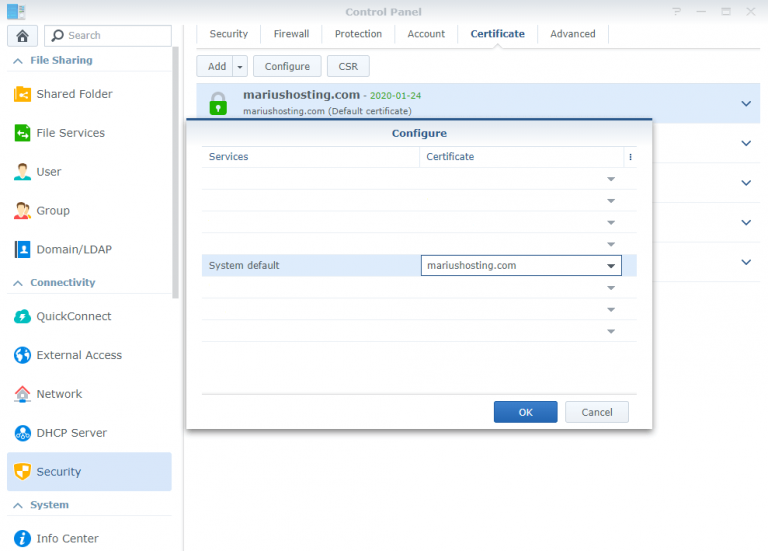Click Cancel in Configure dialog

point(597,412)
